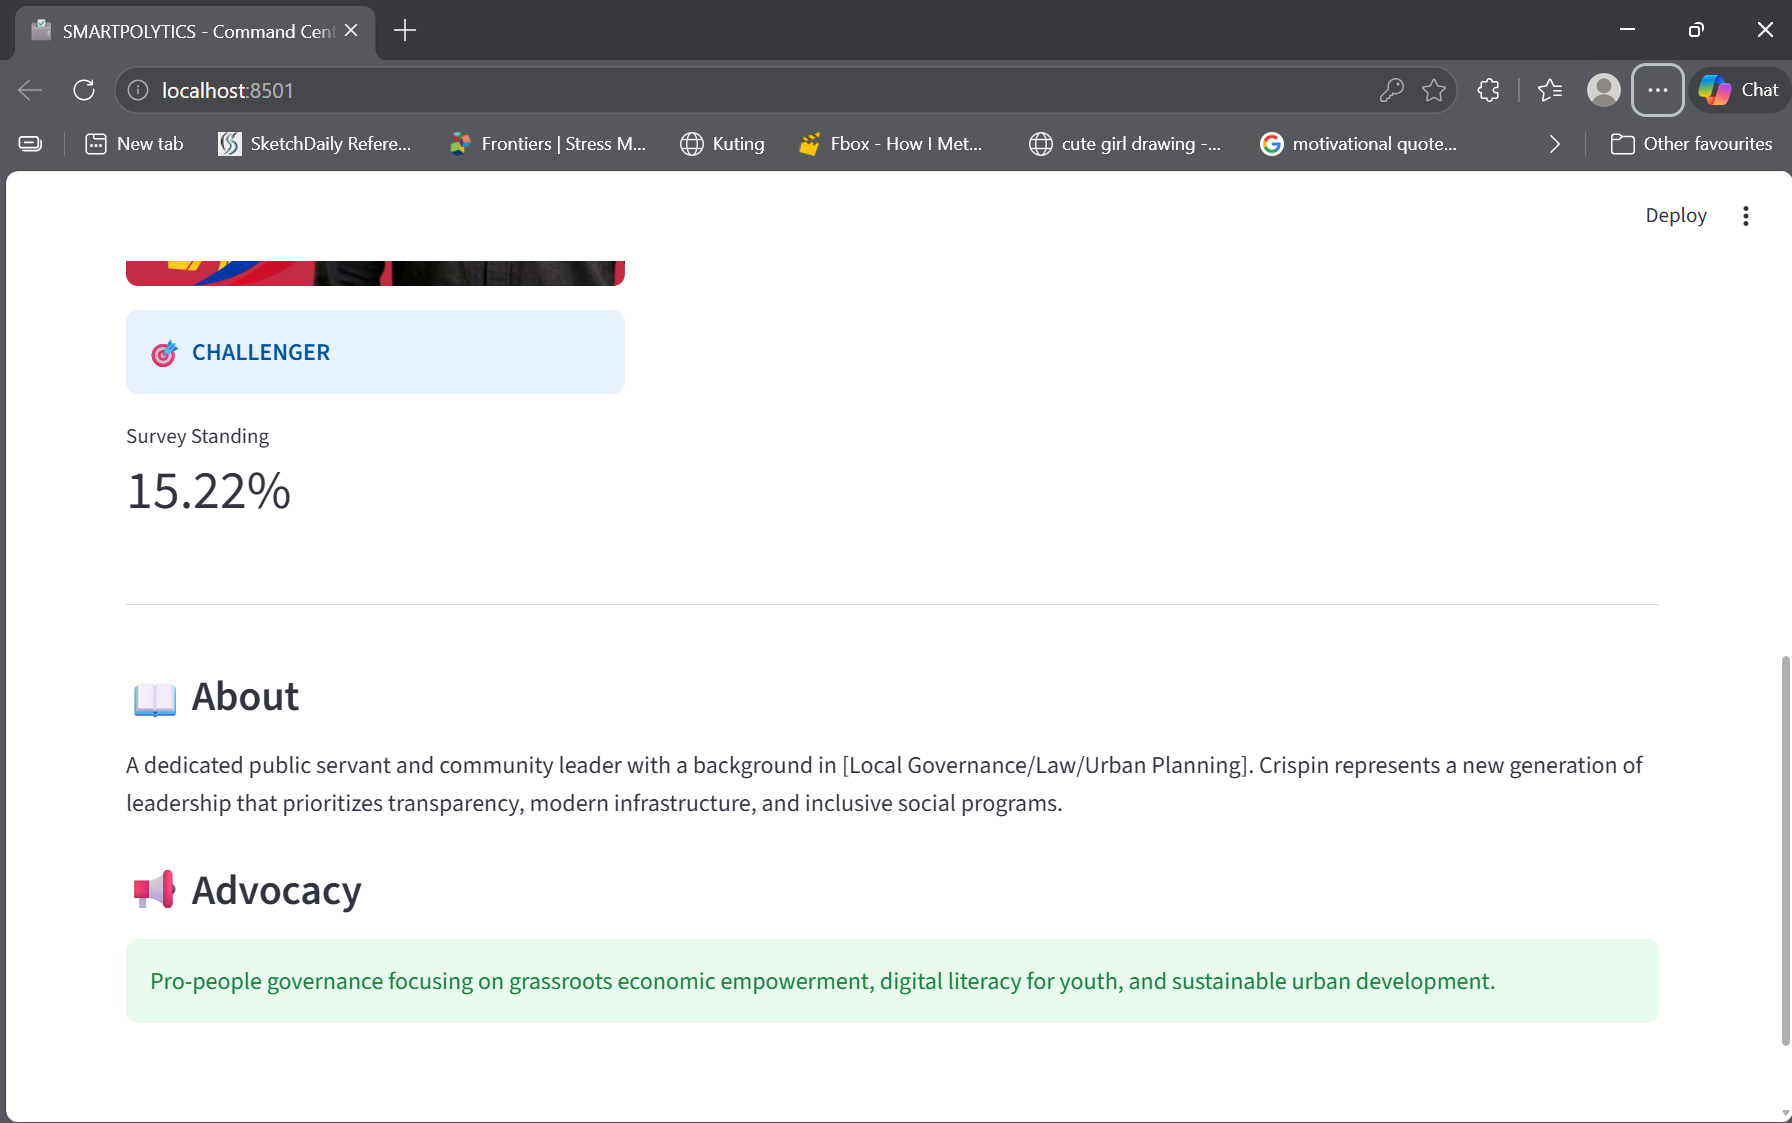
Task: Expand the hidden bookmarks chevron
Action: tap(1554, 144)
